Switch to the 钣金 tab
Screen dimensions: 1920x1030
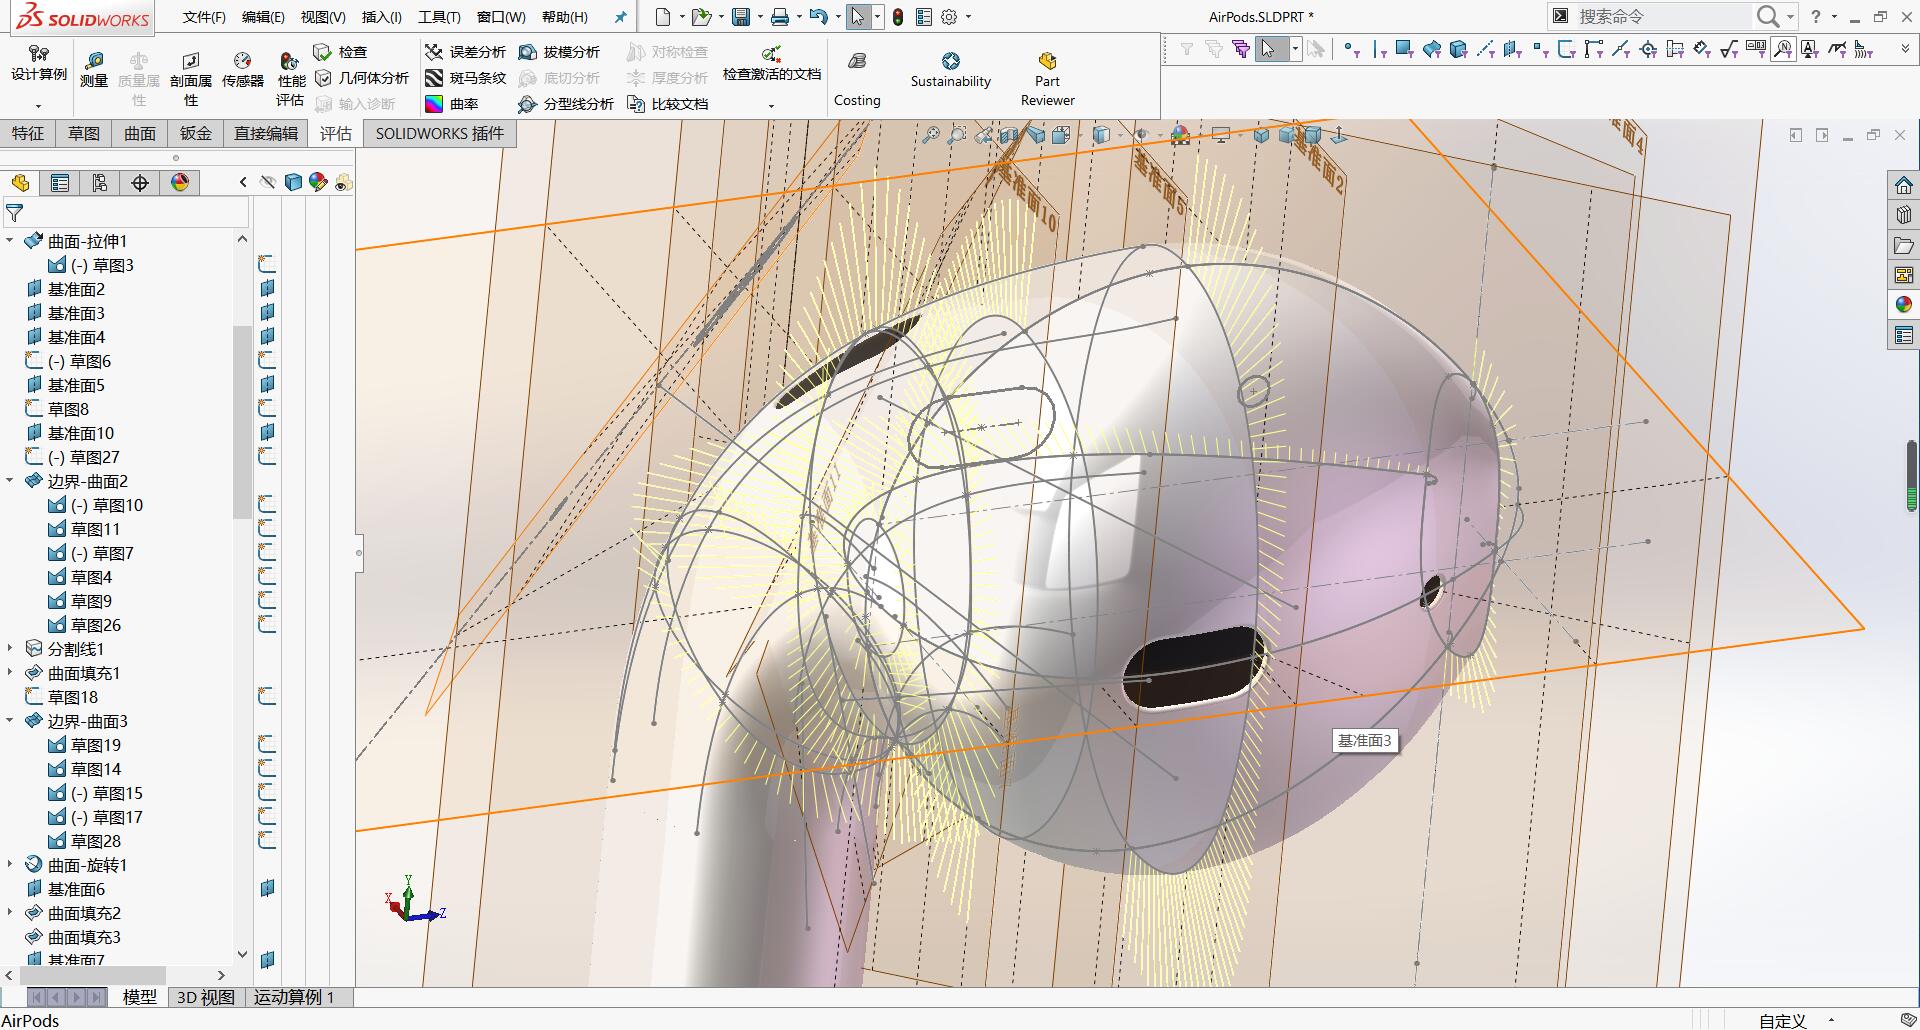tap(196, 134)
